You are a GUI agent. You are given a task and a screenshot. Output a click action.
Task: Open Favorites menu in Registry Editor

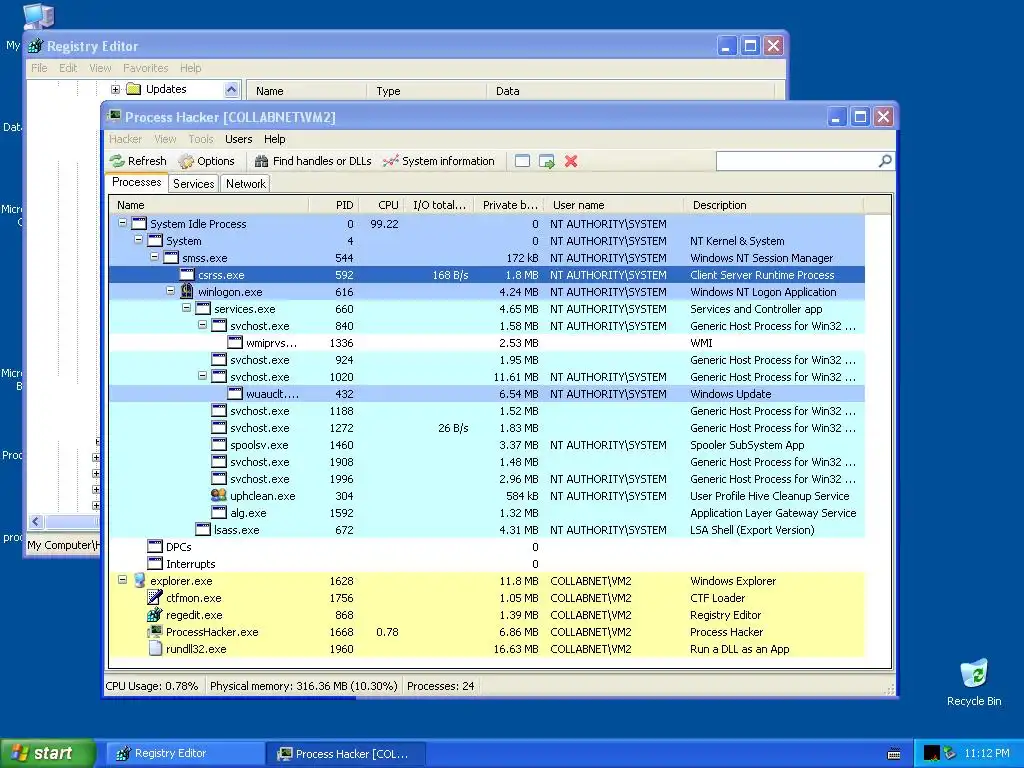pyautogui.click(x=146, y=68)
